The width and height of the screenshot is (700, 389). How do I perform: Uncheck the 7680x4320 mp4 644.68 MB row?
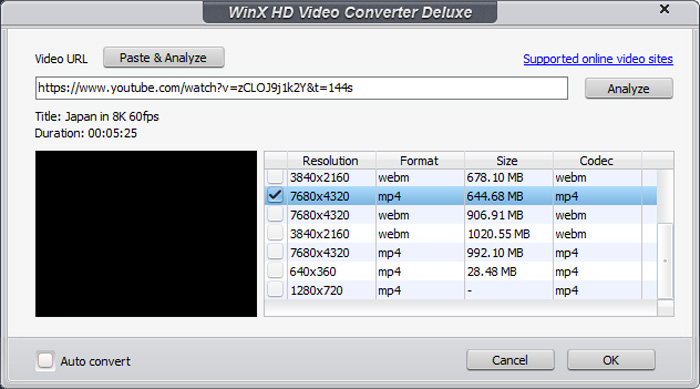275,196
